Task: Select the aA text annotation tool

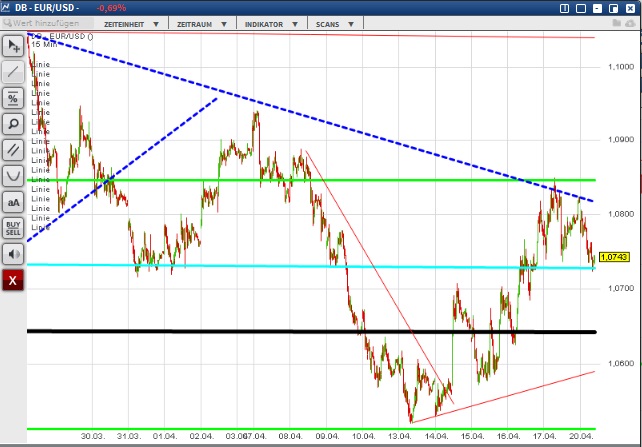Action: point(13,202)
